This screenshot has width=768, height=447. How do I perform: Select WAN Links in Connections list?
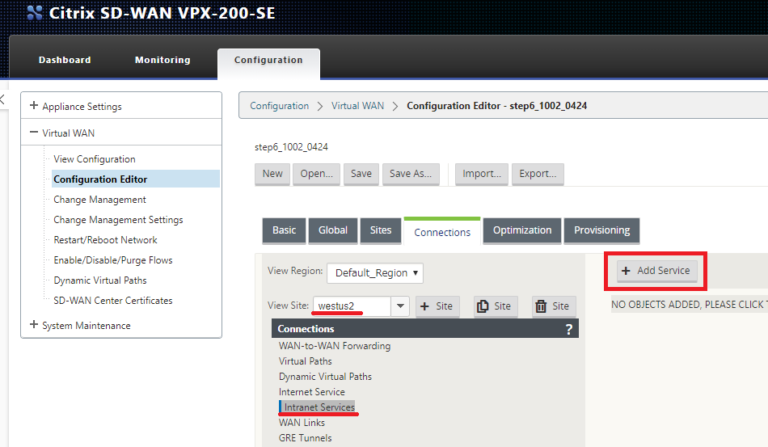coord(302,423)
